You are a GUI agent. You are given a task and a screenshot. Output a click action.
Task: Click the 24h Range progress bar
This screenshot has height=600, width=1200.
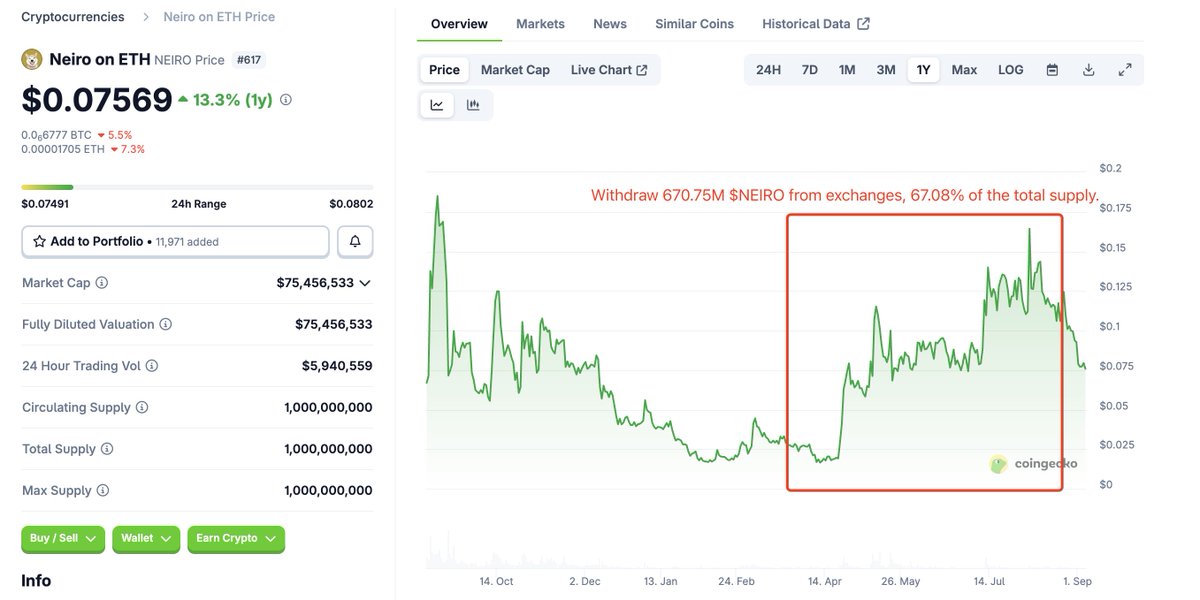click(x=197, y=187)
